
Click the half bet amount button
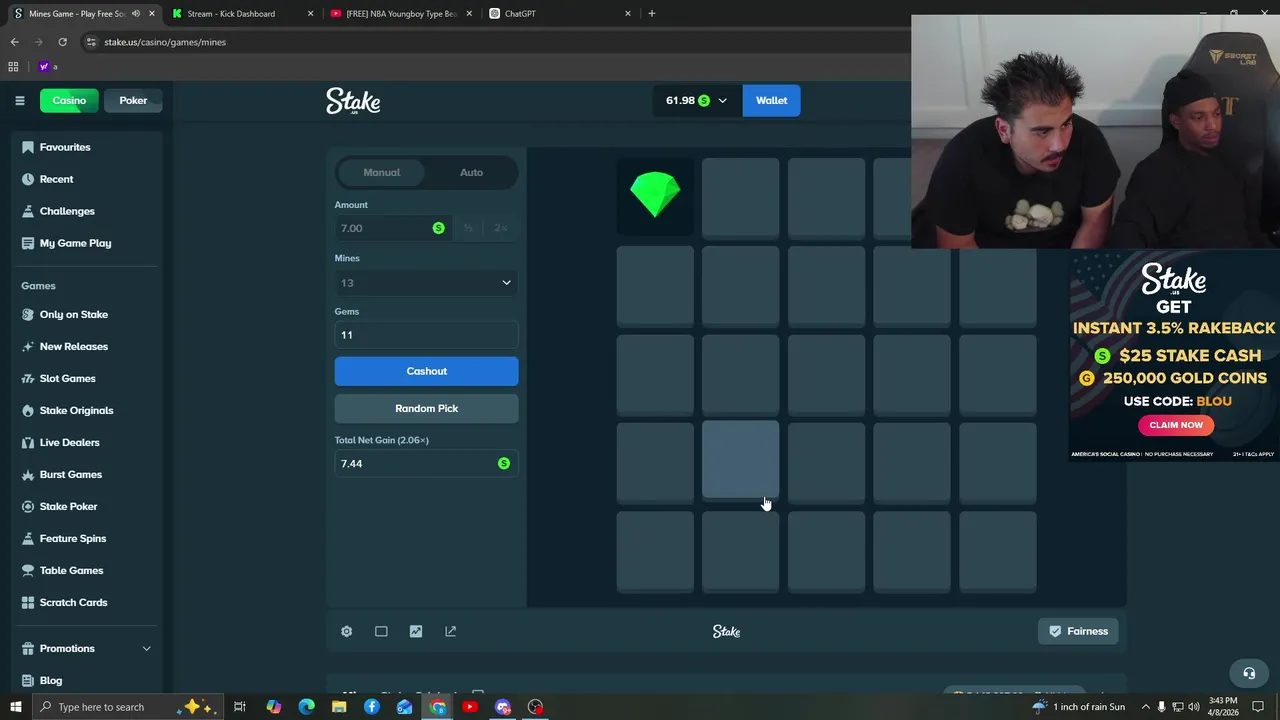[468, 228]
